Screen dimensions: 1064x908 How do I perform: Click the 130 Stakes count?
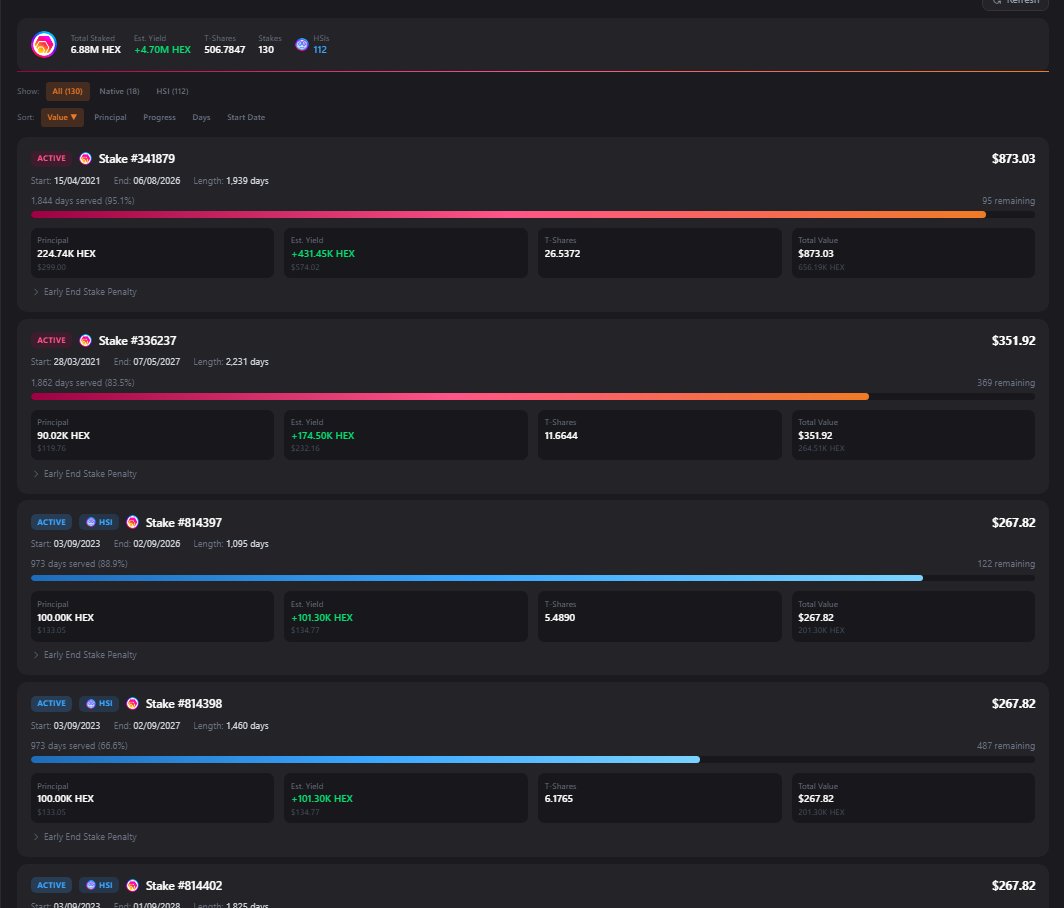point(266,50)
